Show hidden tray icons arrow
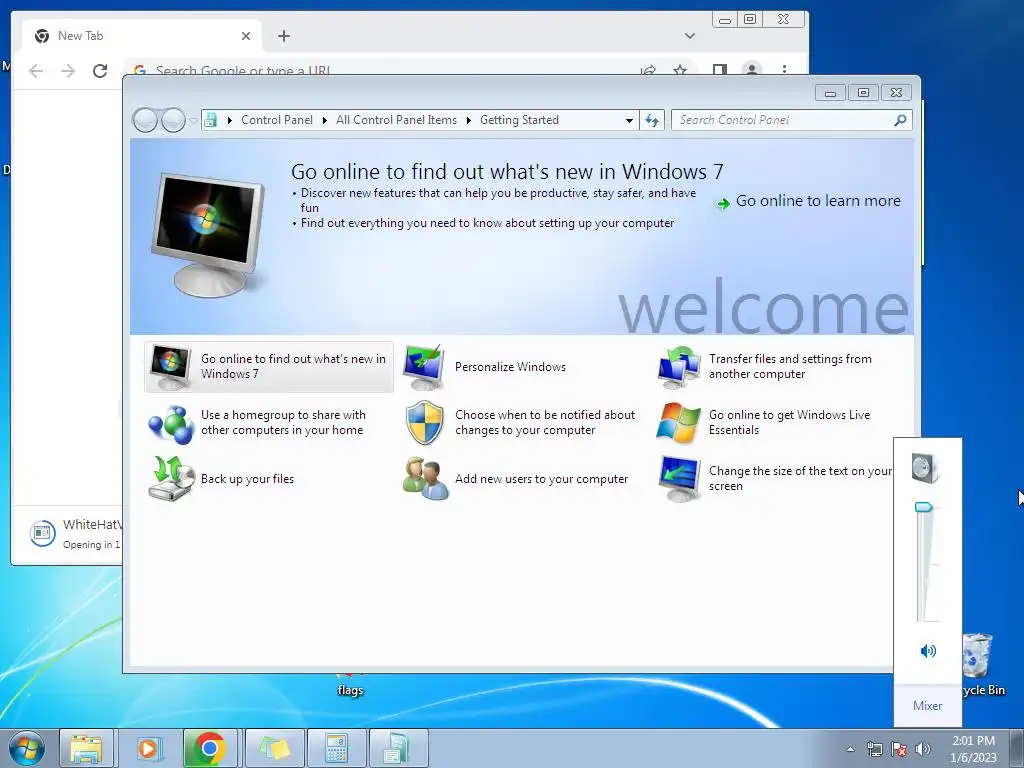The height and width of the screenshot is (768, 1024). (x=850, y=749)
